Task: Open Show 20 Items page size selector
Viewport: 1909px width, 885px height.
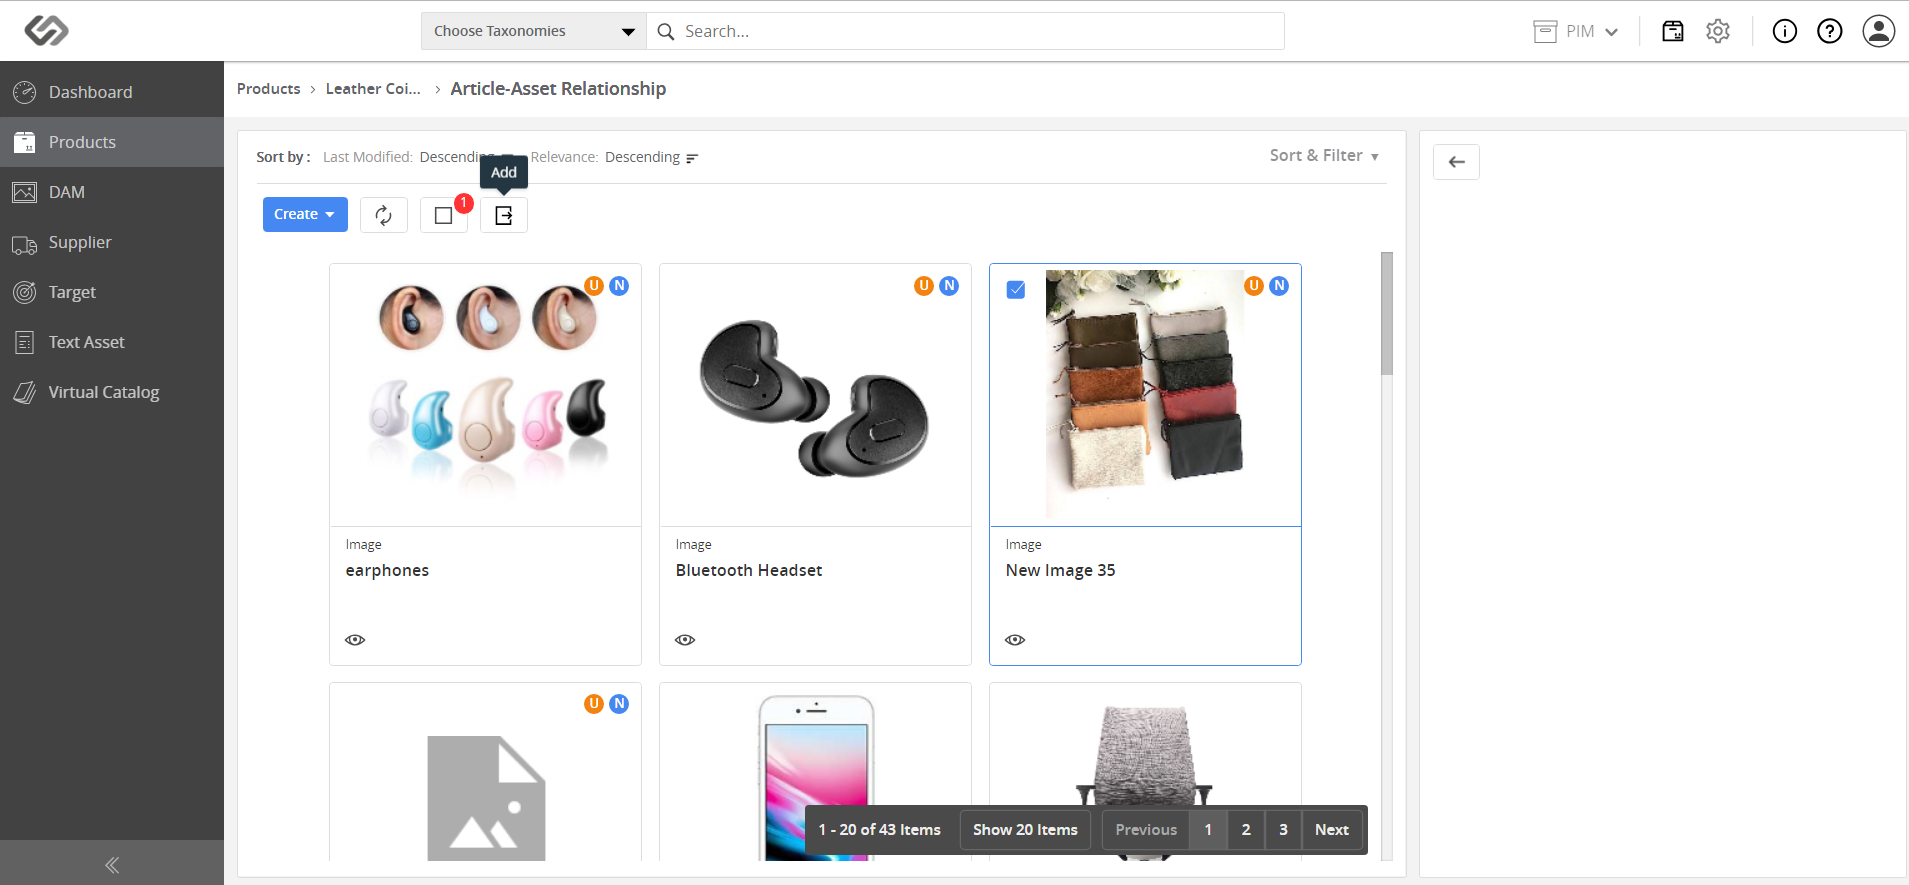Action: pyautogui.click(x=1025, y=830)
